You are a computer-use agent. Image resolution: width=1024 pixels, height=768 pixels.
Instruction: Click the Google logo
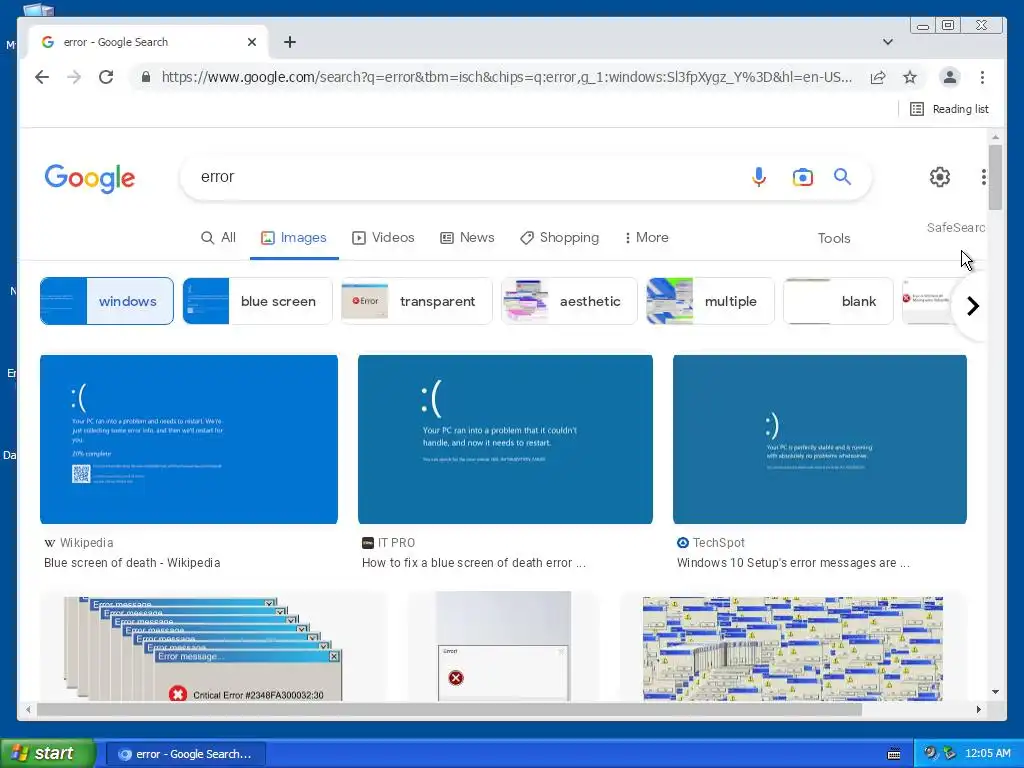(89, 178)
